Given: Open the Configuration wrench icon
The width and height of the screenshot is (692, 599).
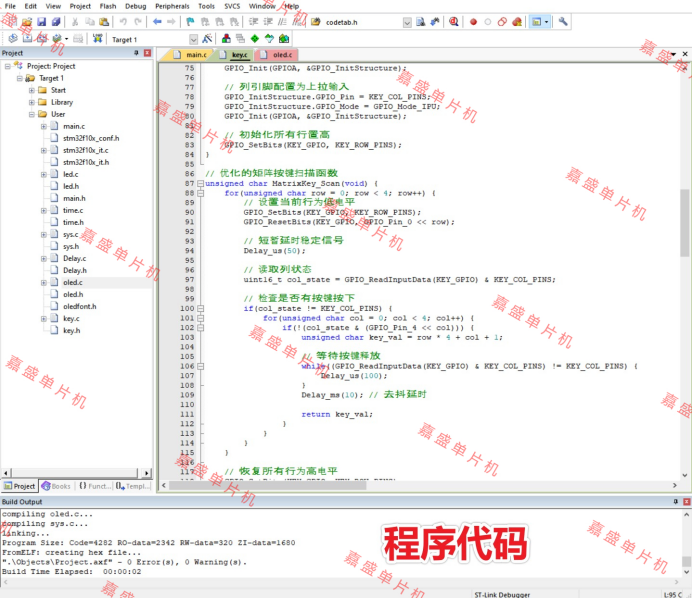Looking at the screenshot, I should click(564, 21).
